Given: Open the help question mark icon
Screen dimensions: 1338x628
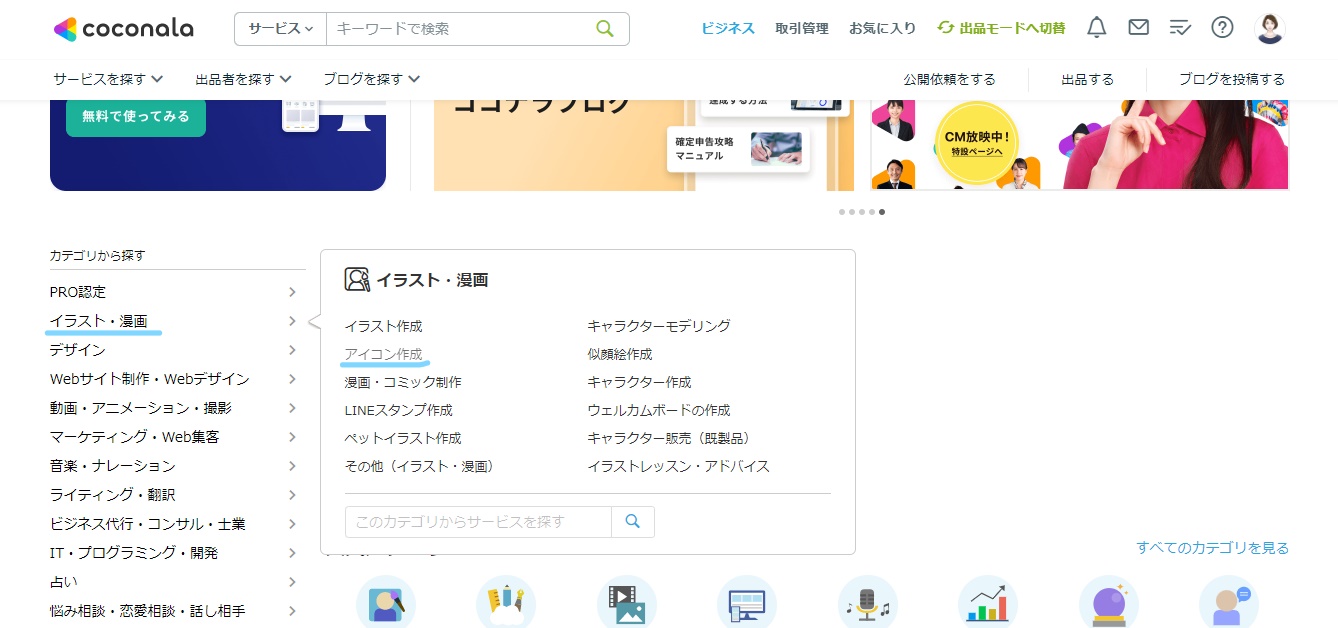Looking at the screenshot, I should pos(1222,27).
